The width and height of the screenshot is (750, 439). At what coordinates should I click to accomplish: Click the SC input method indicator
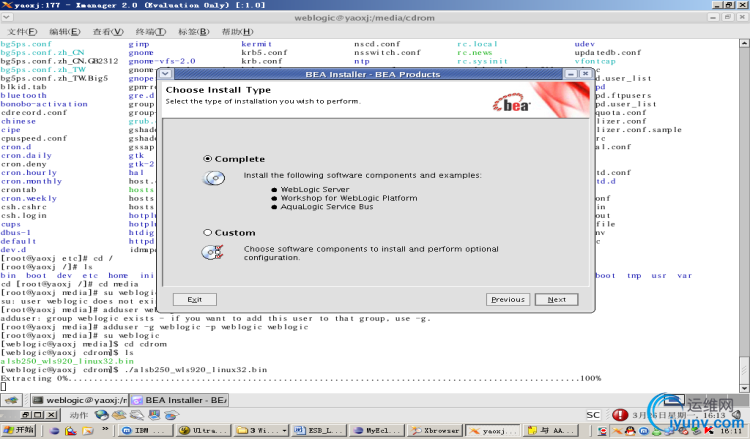(x=593, y=415)
